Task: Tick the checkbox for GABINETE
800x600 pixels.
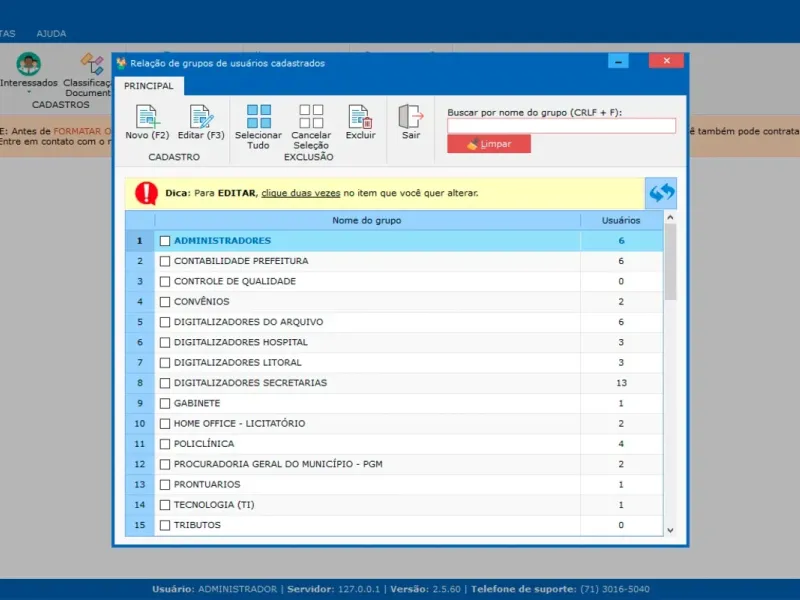Action: point(165,404)
